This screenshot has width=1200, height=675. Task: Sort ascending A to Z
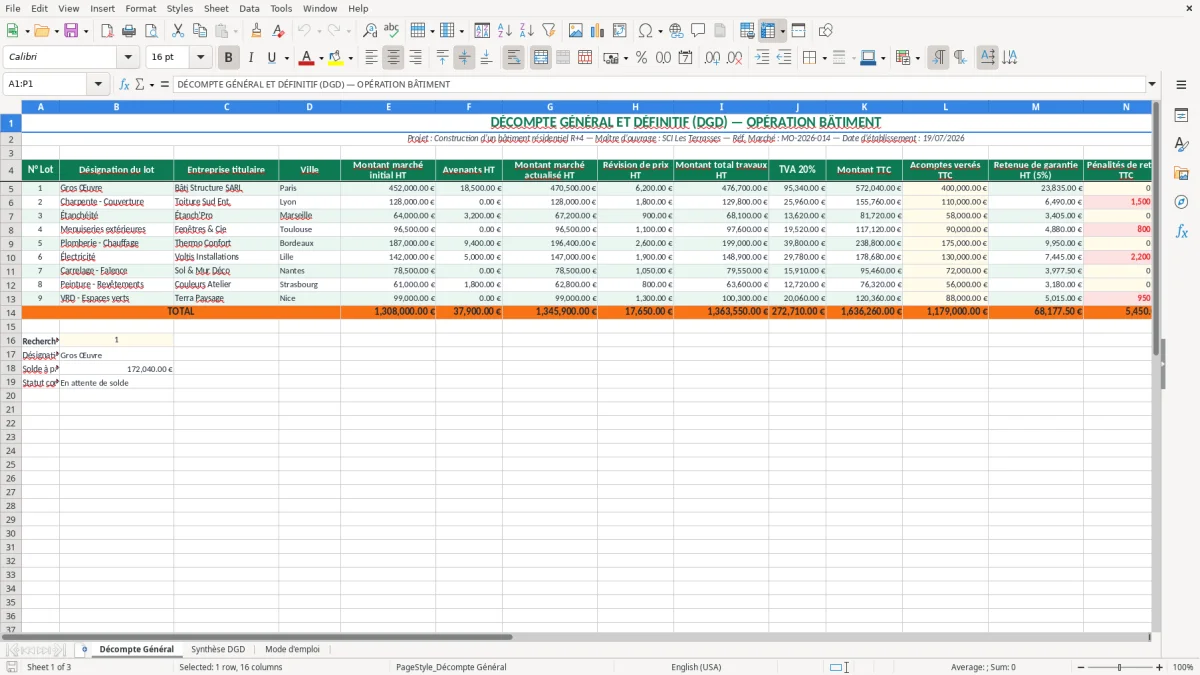point(504,31)
